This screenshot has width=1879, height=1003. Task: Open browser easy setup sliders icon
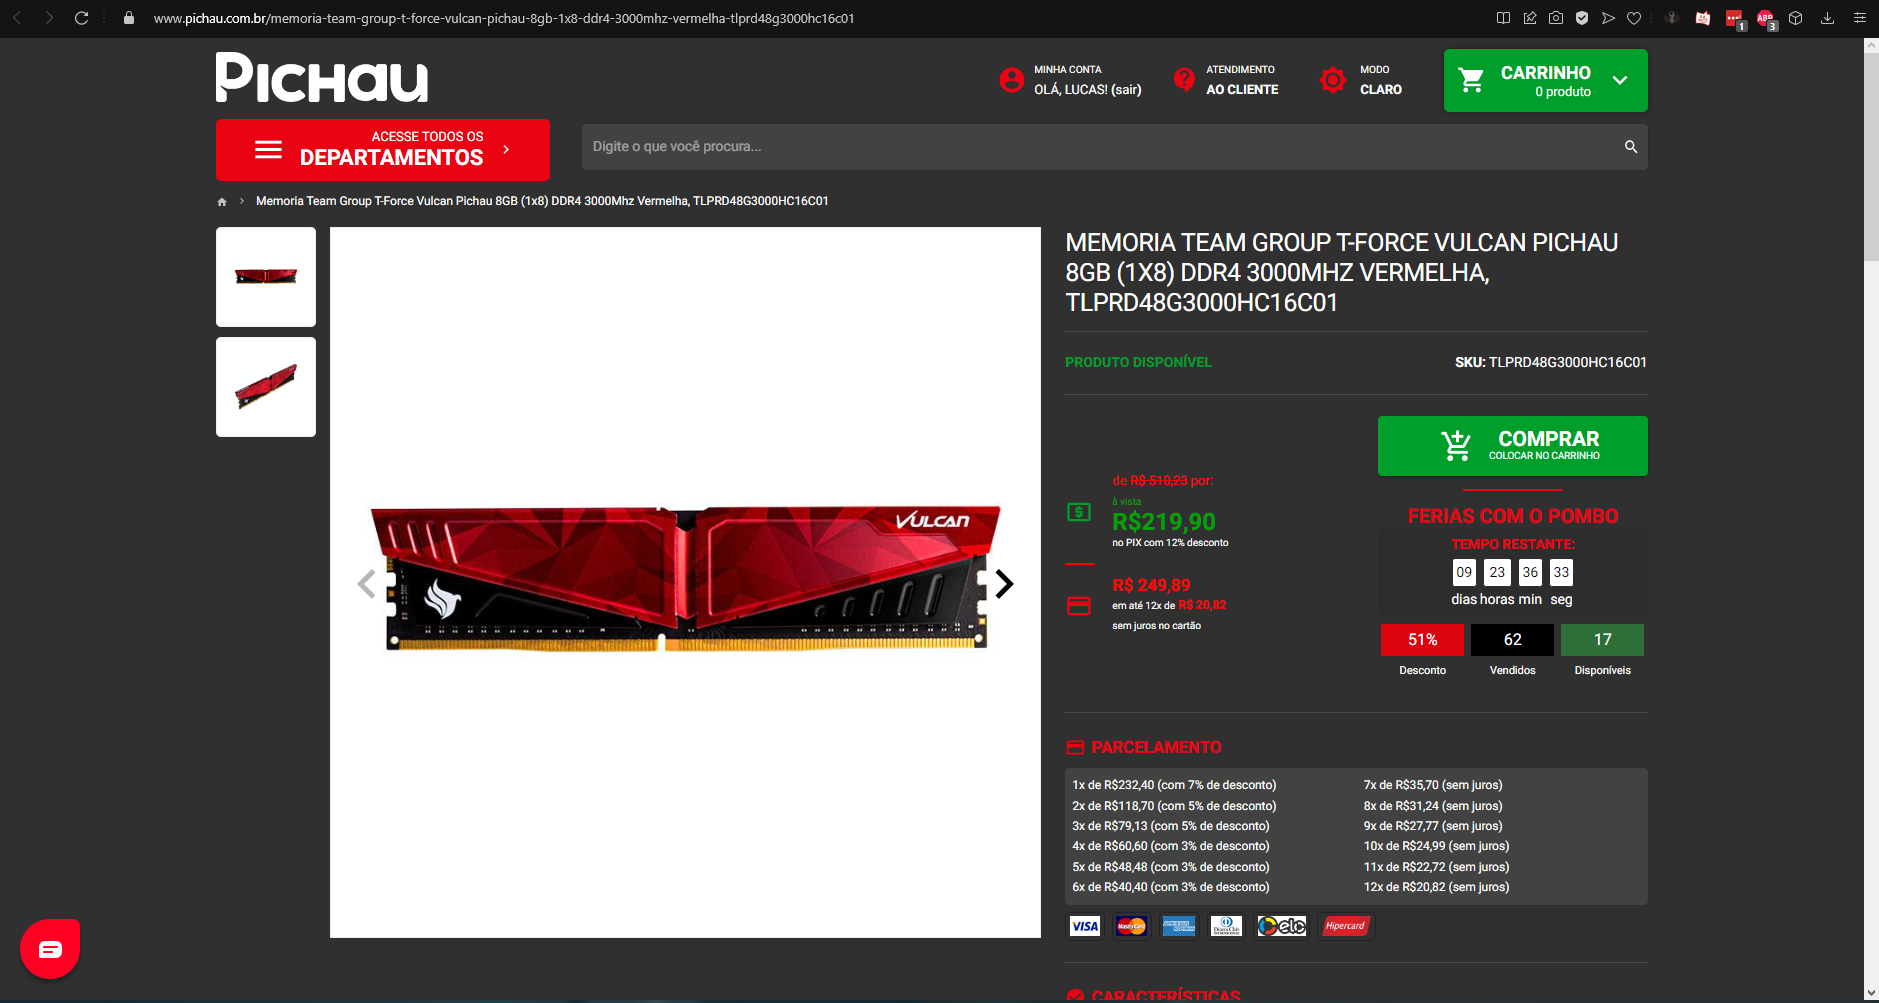(x=1859, y=18)
